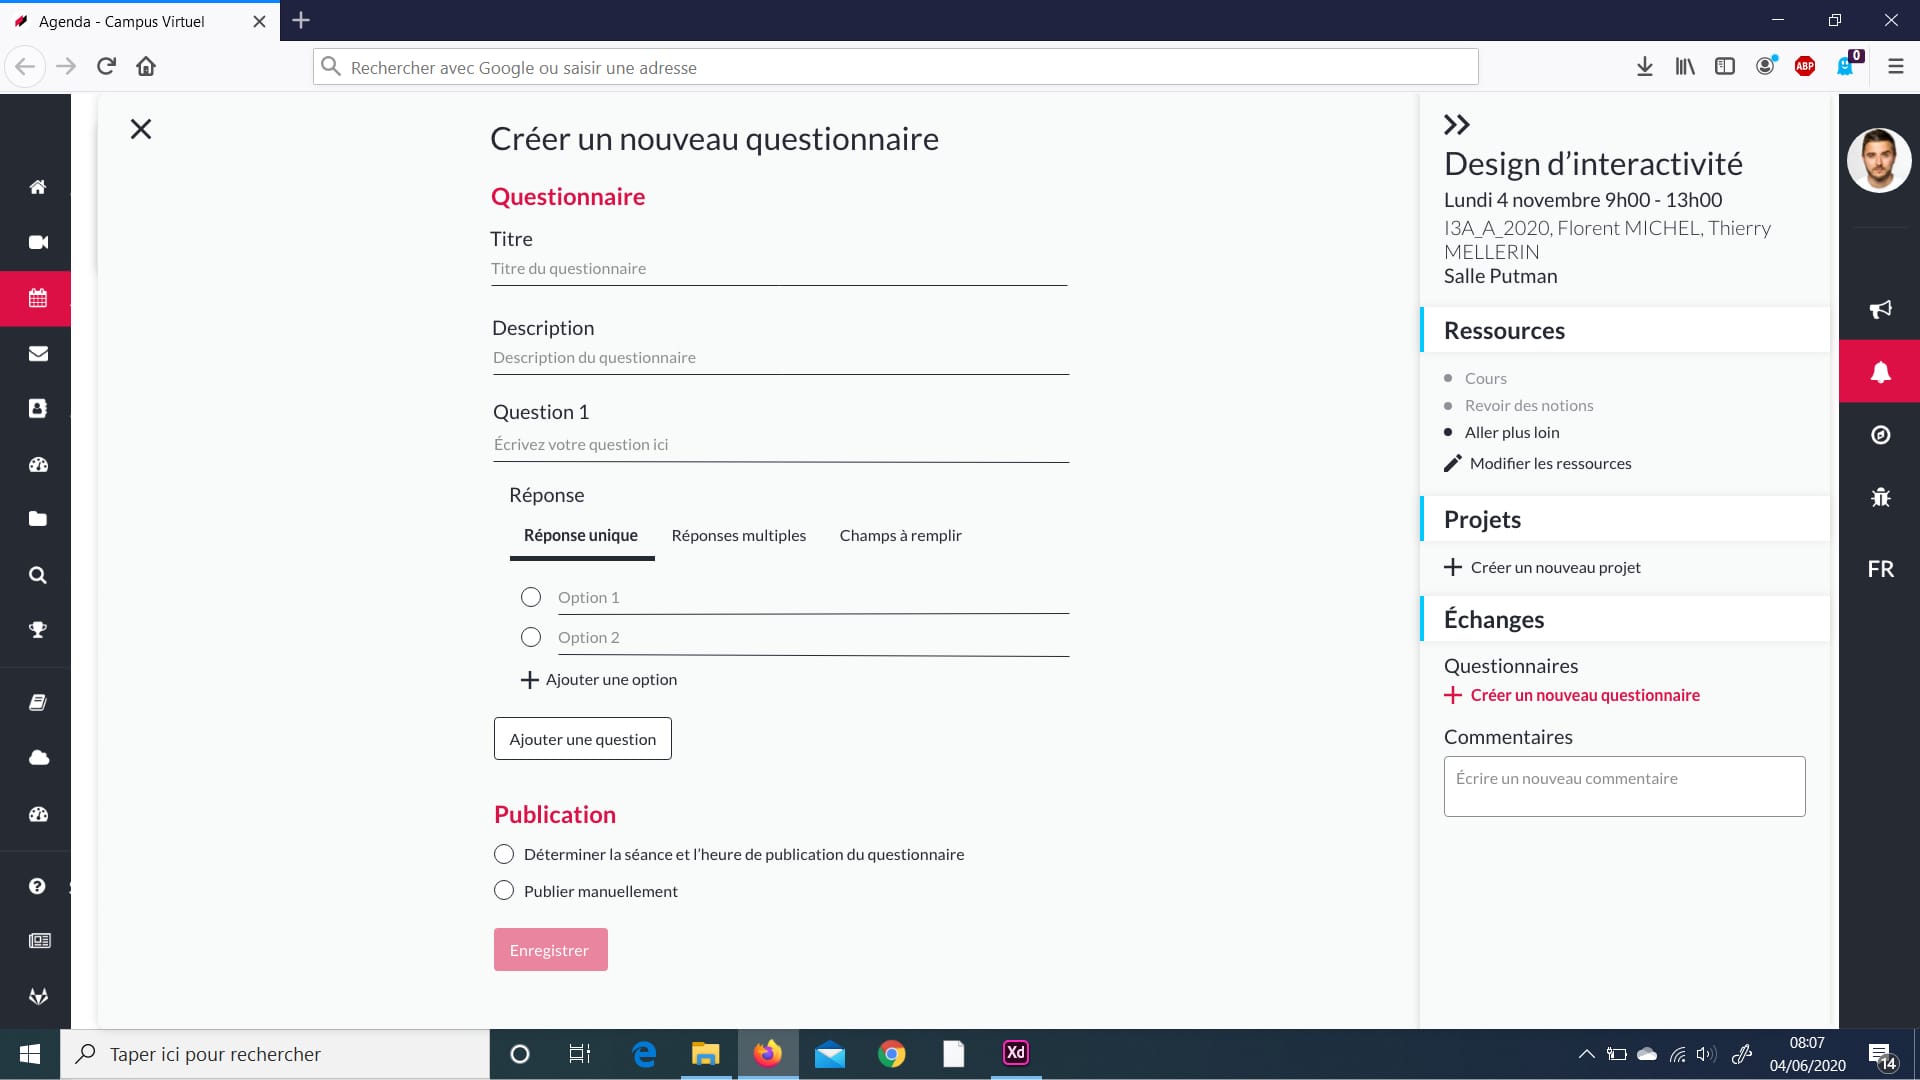Open notifications bell icon
The width and height of the screenshot is (1920, 1080).
(x=1880, y=372)
